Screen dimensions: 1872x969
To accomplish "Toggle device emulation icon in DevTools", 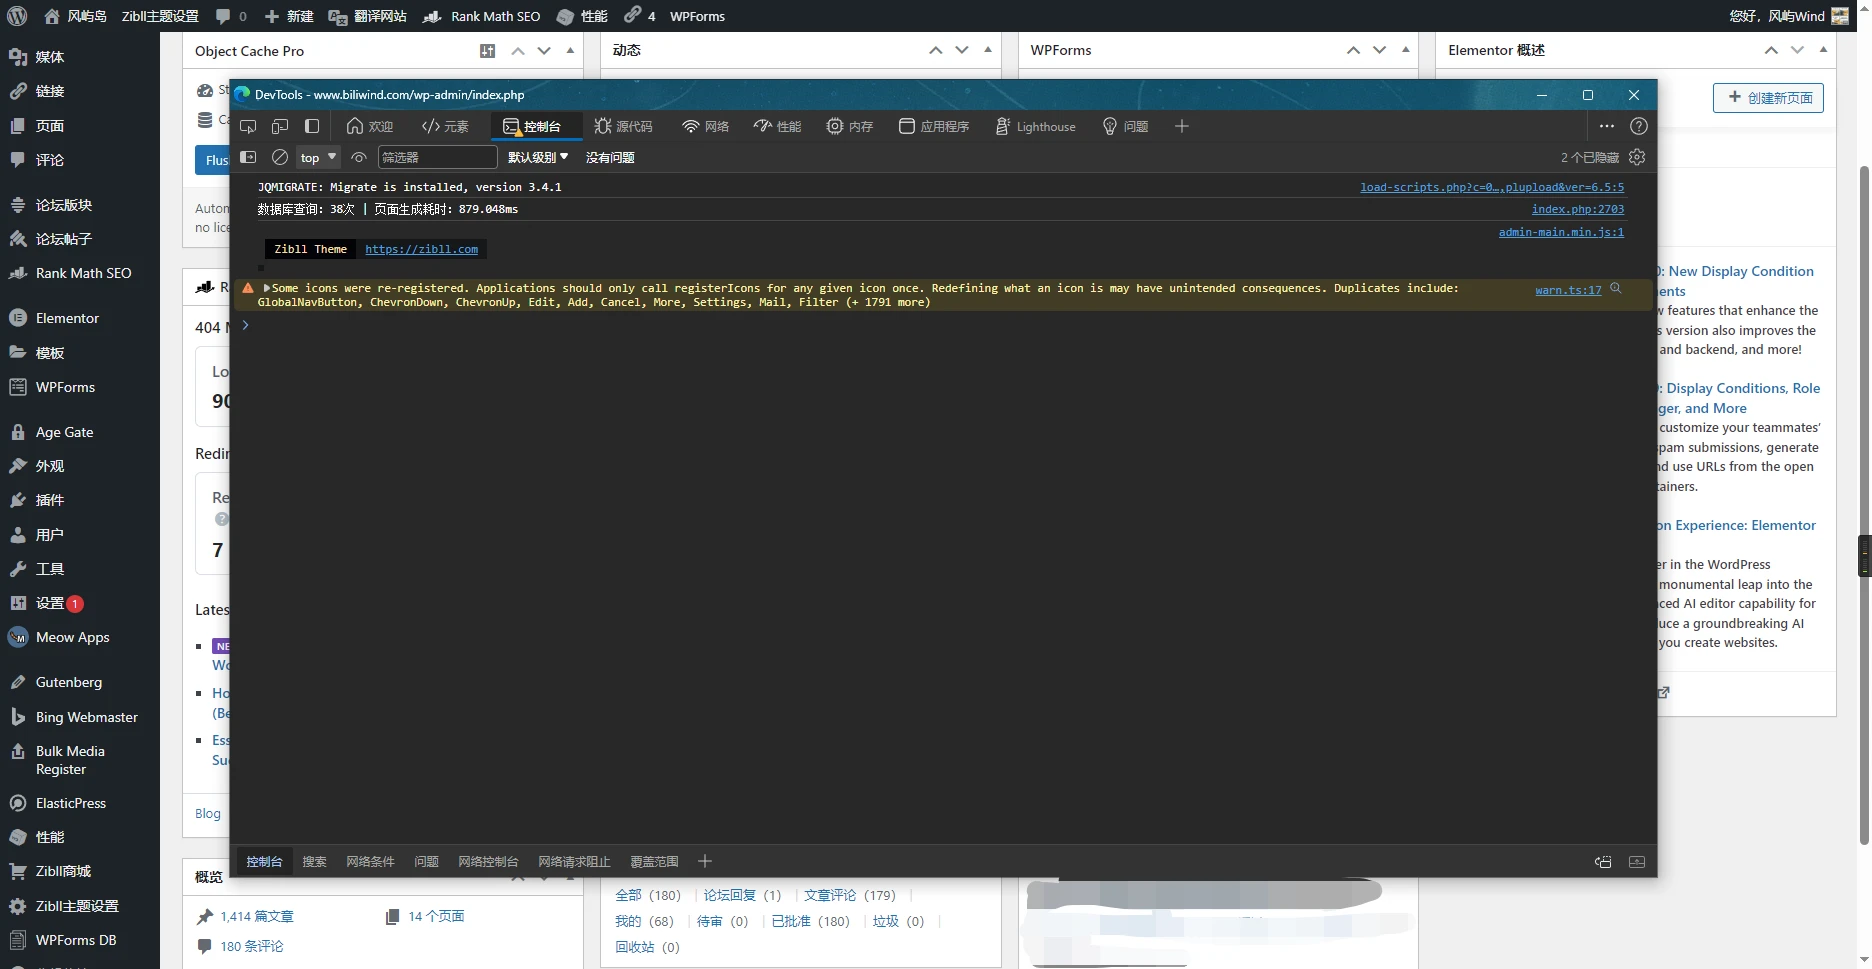I will point(280,126).
